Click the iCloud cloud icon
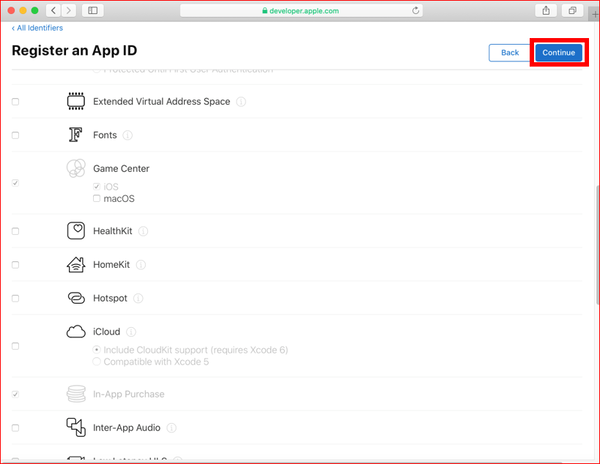This screenshot has width=600, height=464. [x=76, y=332]
